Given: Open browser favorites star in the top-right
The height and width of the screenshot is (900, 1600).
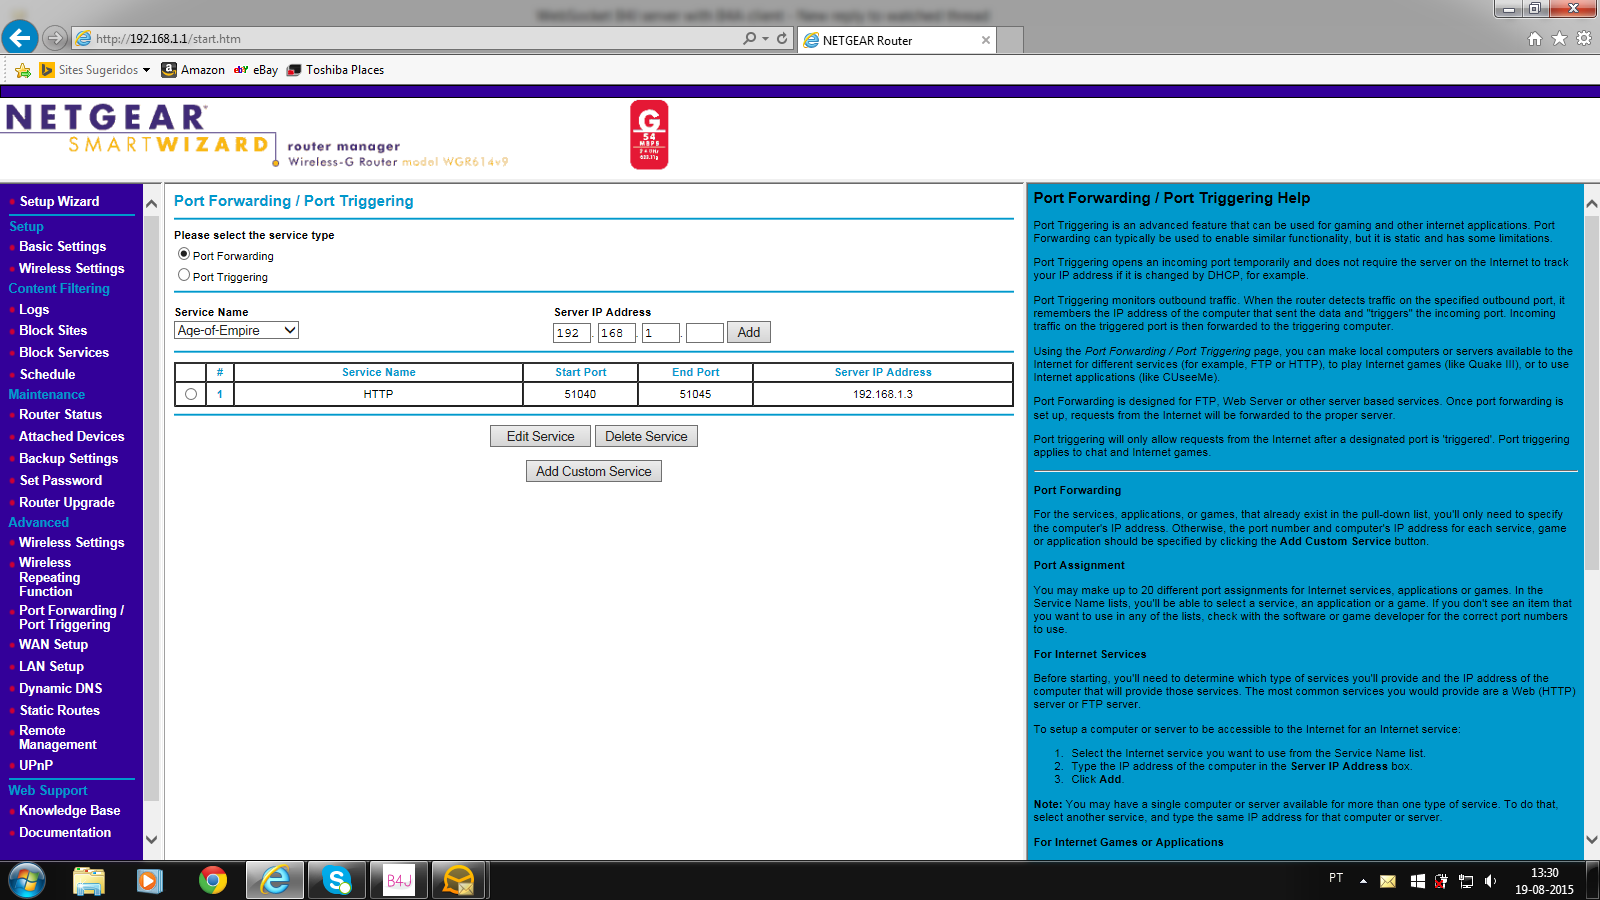Looking at the screenshot, I should 1559,39.
